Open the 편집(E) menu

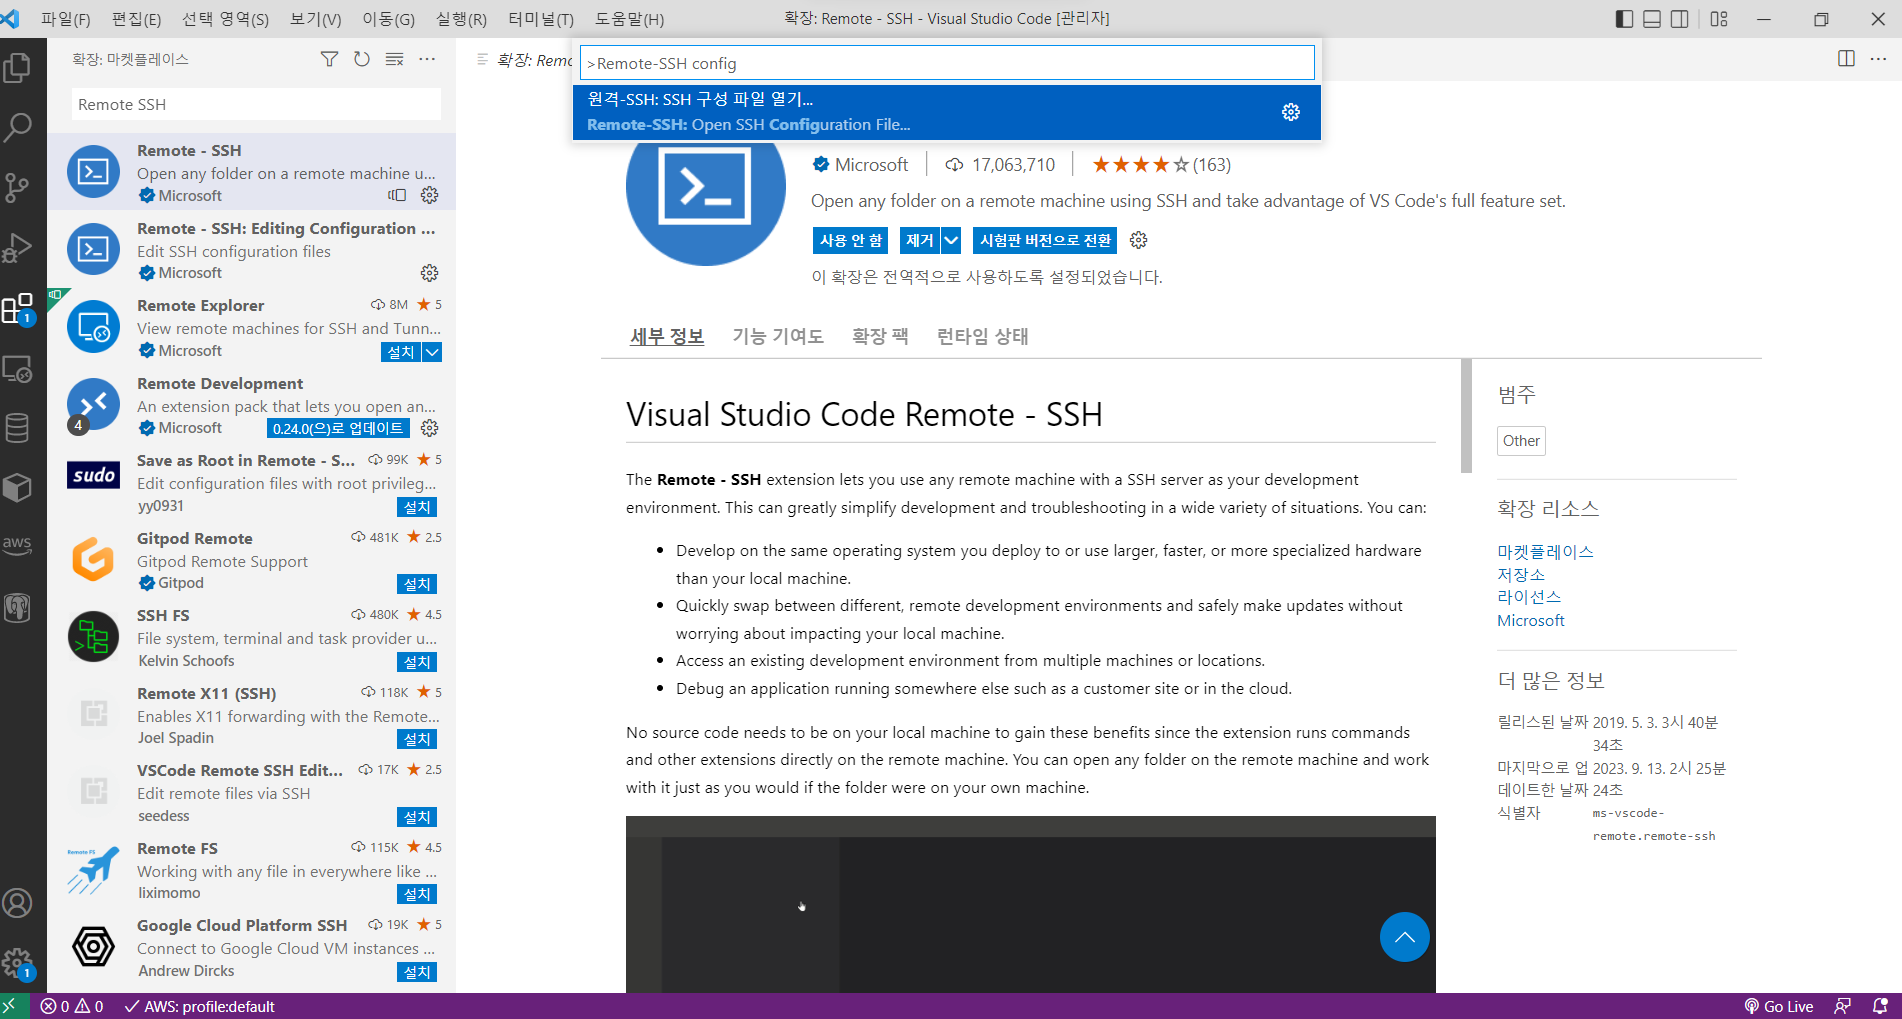pos(136,19)
